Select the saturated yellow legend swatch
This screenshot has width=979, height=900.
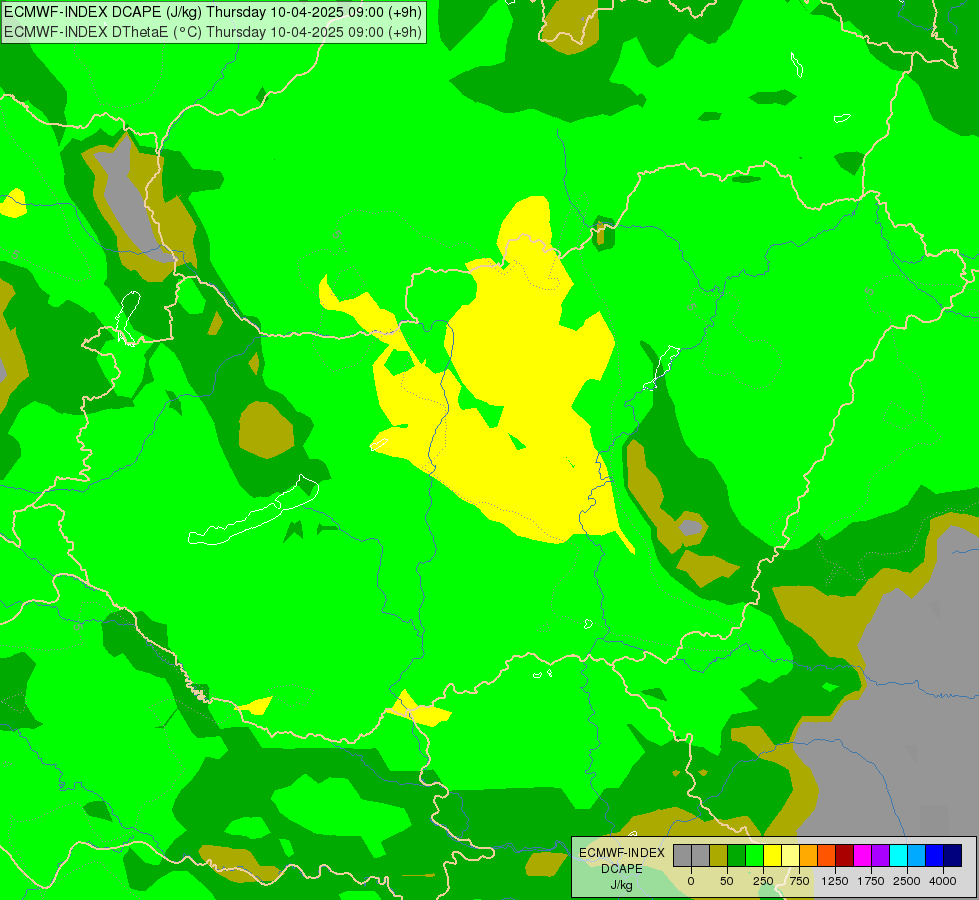pos(772,856)
